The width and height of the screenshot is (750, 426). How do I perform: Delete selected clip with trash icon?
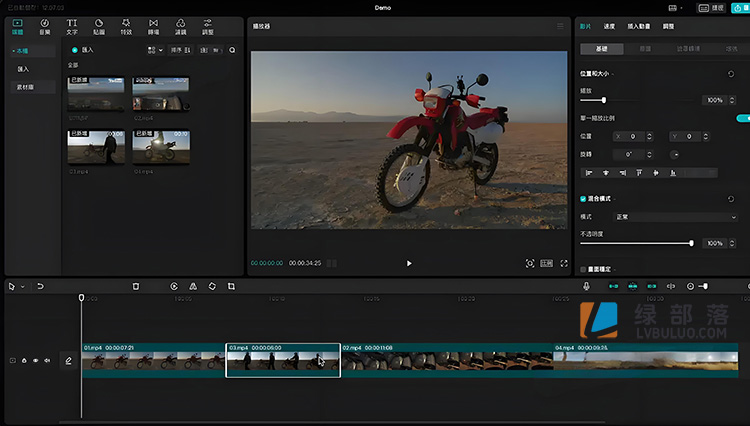[136, 286]
